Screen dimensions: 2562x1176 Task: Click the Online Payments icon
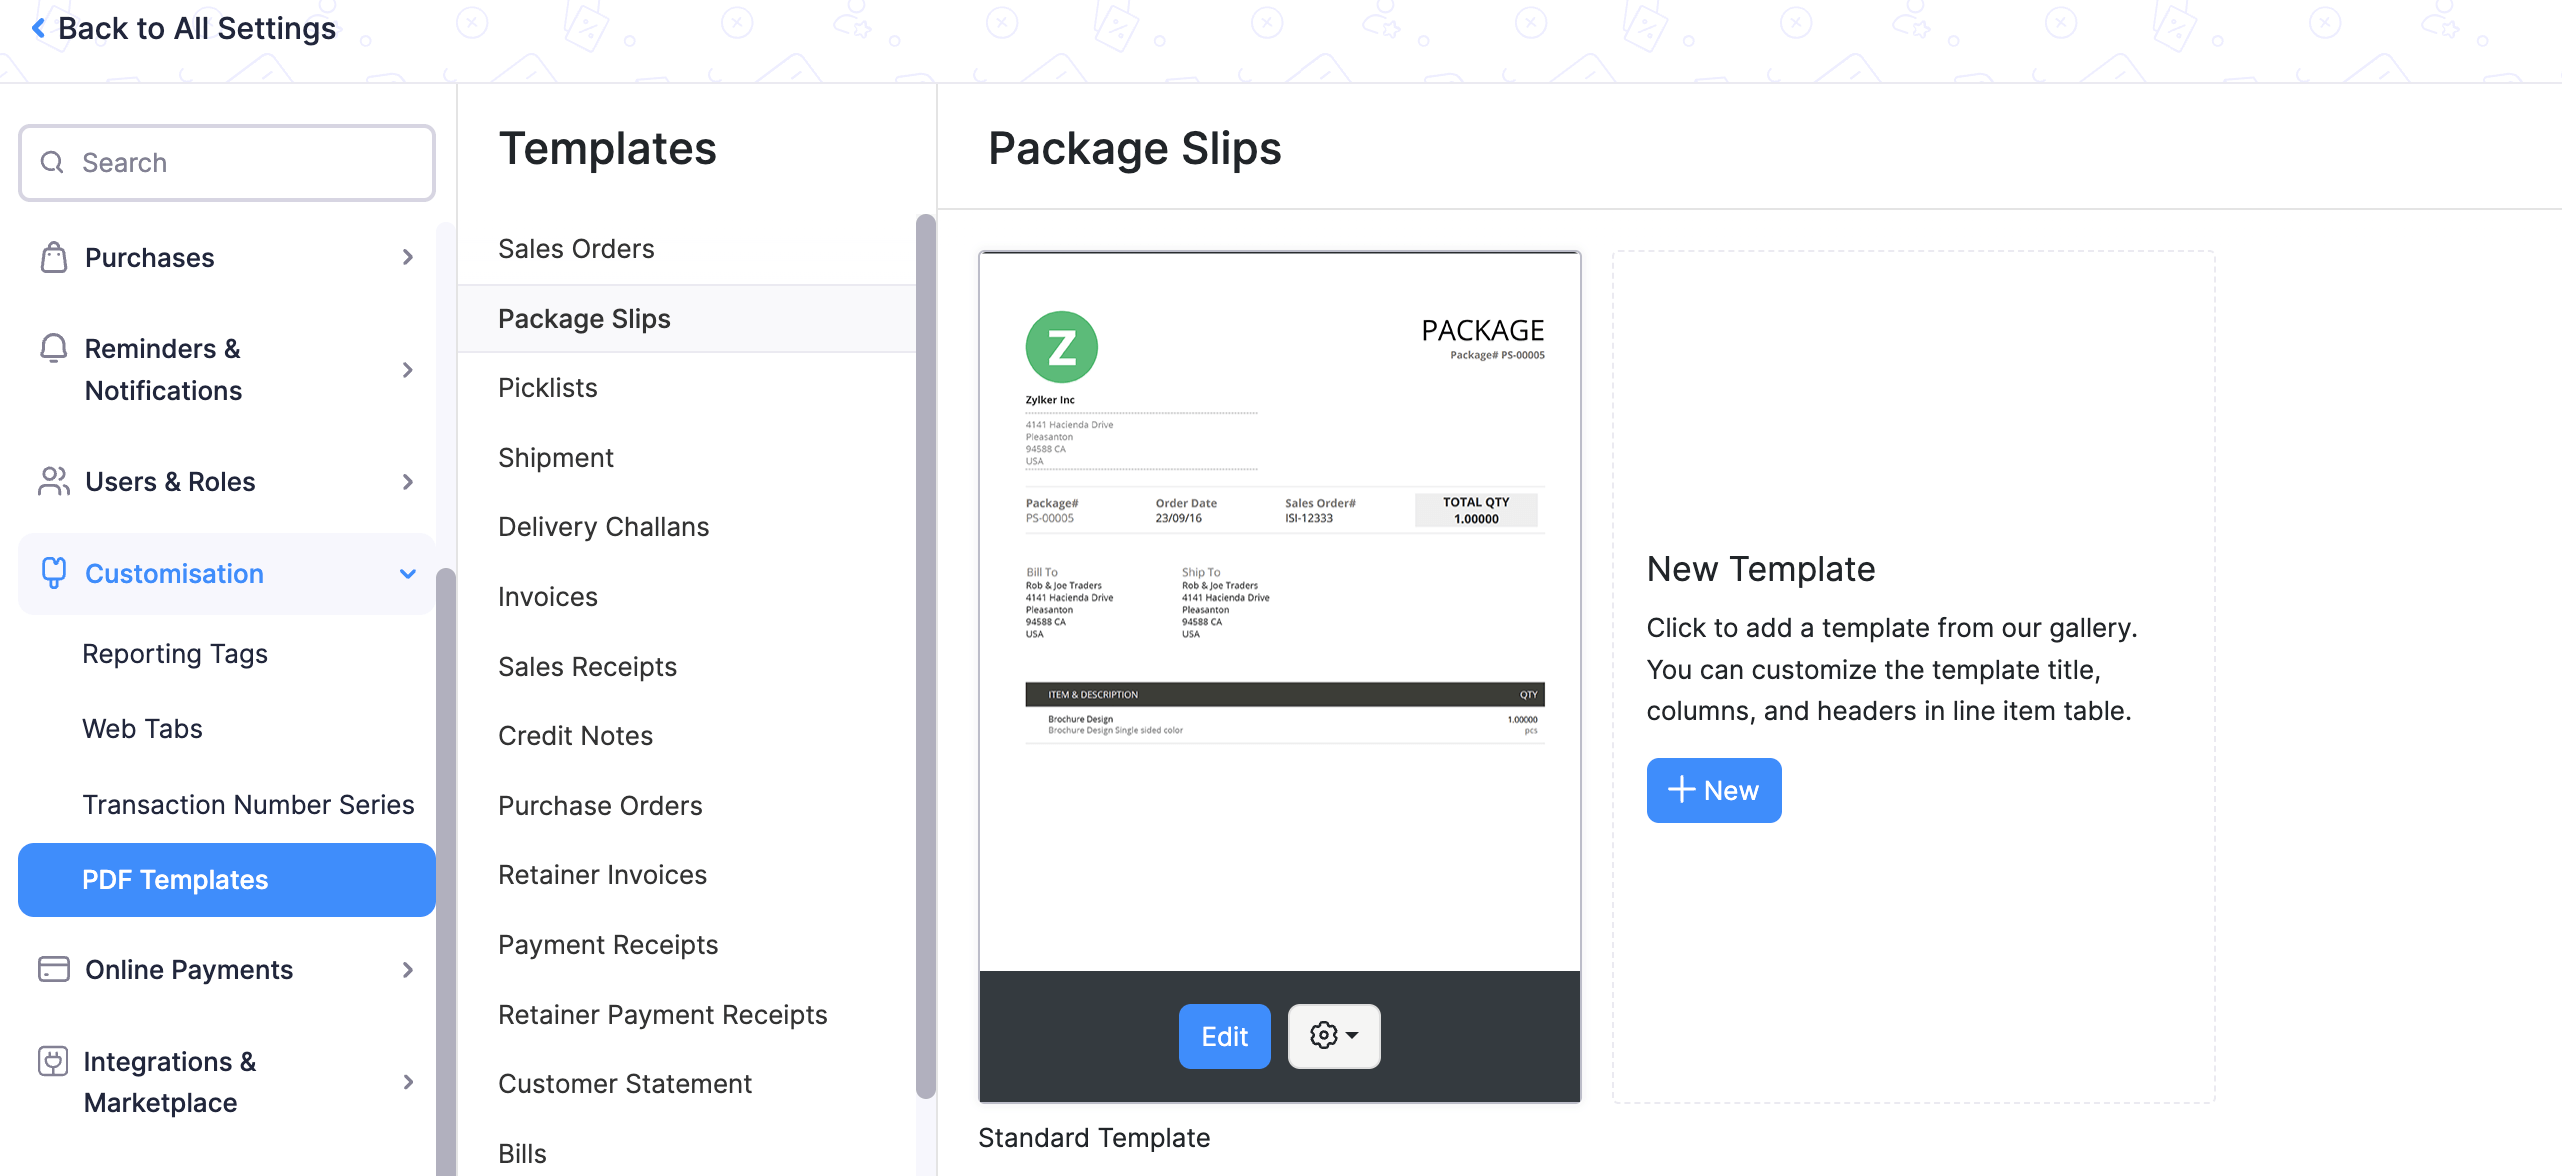[x=51, y=969]
